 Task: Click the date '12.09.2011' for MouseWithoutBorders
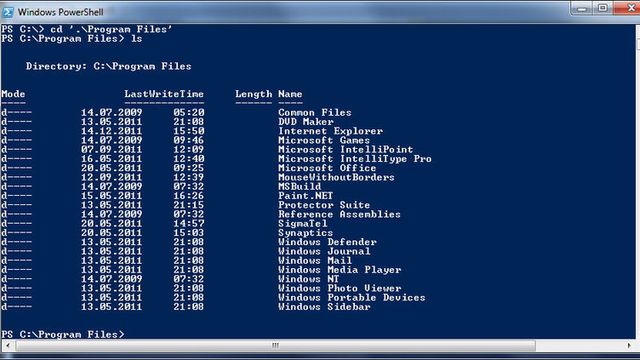[111, 177]
